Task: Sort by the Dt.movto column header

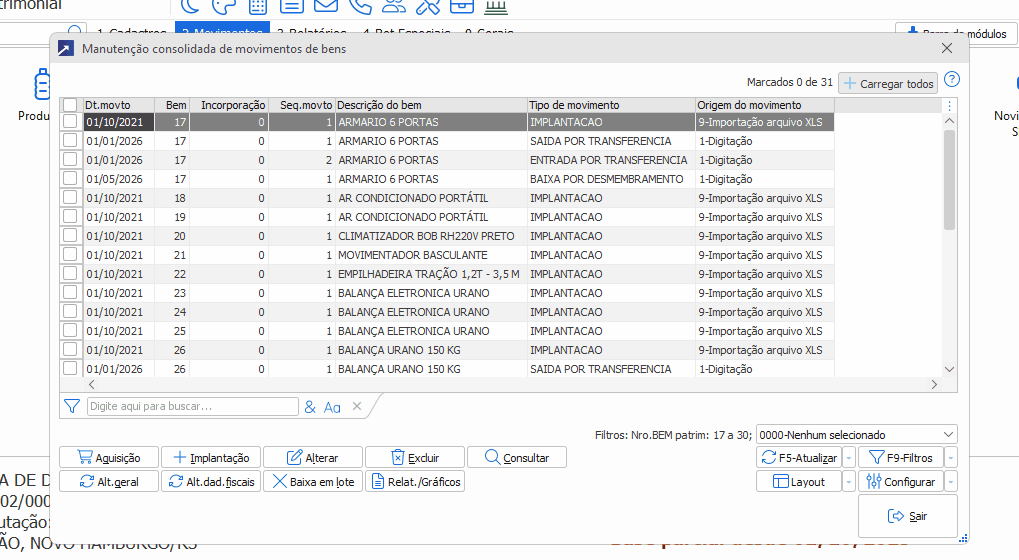Action: pos(118,105)
